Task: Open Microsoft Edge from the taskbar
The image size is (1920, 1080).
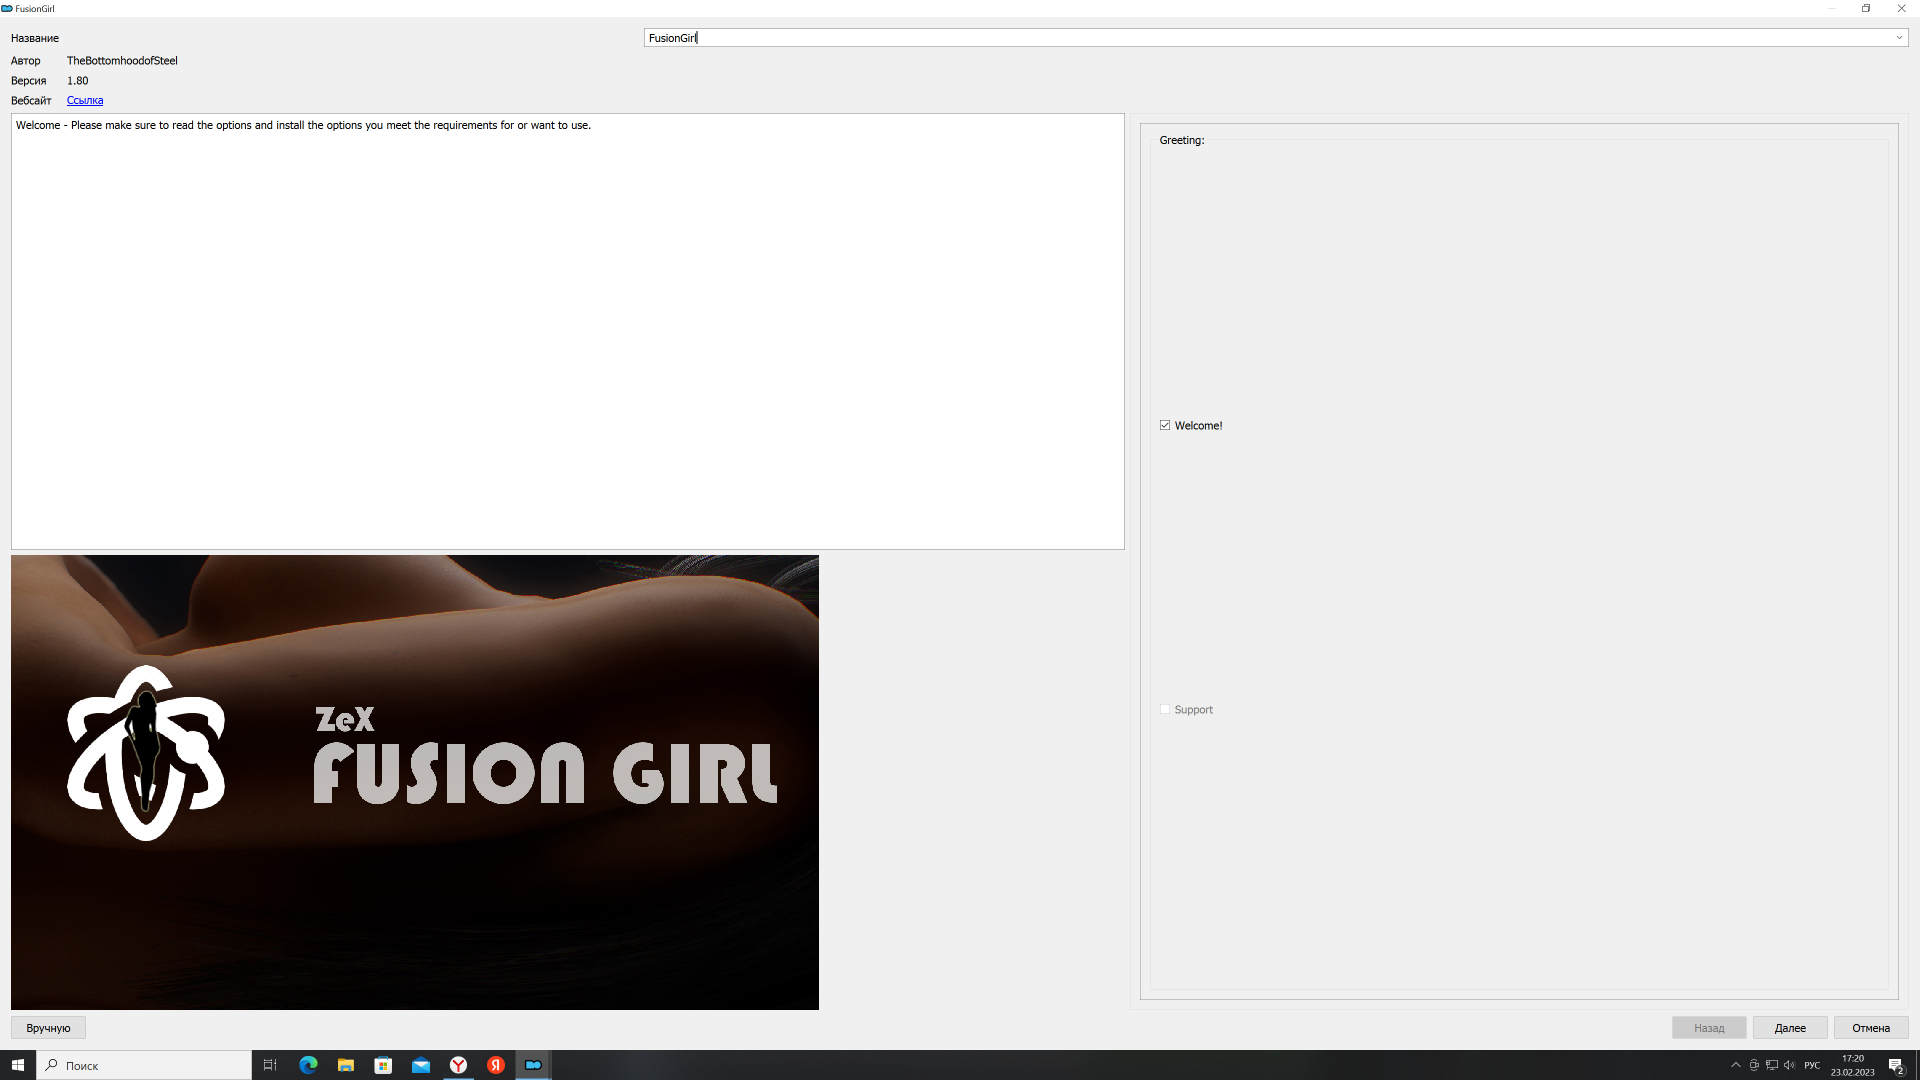Action: 308,1065
